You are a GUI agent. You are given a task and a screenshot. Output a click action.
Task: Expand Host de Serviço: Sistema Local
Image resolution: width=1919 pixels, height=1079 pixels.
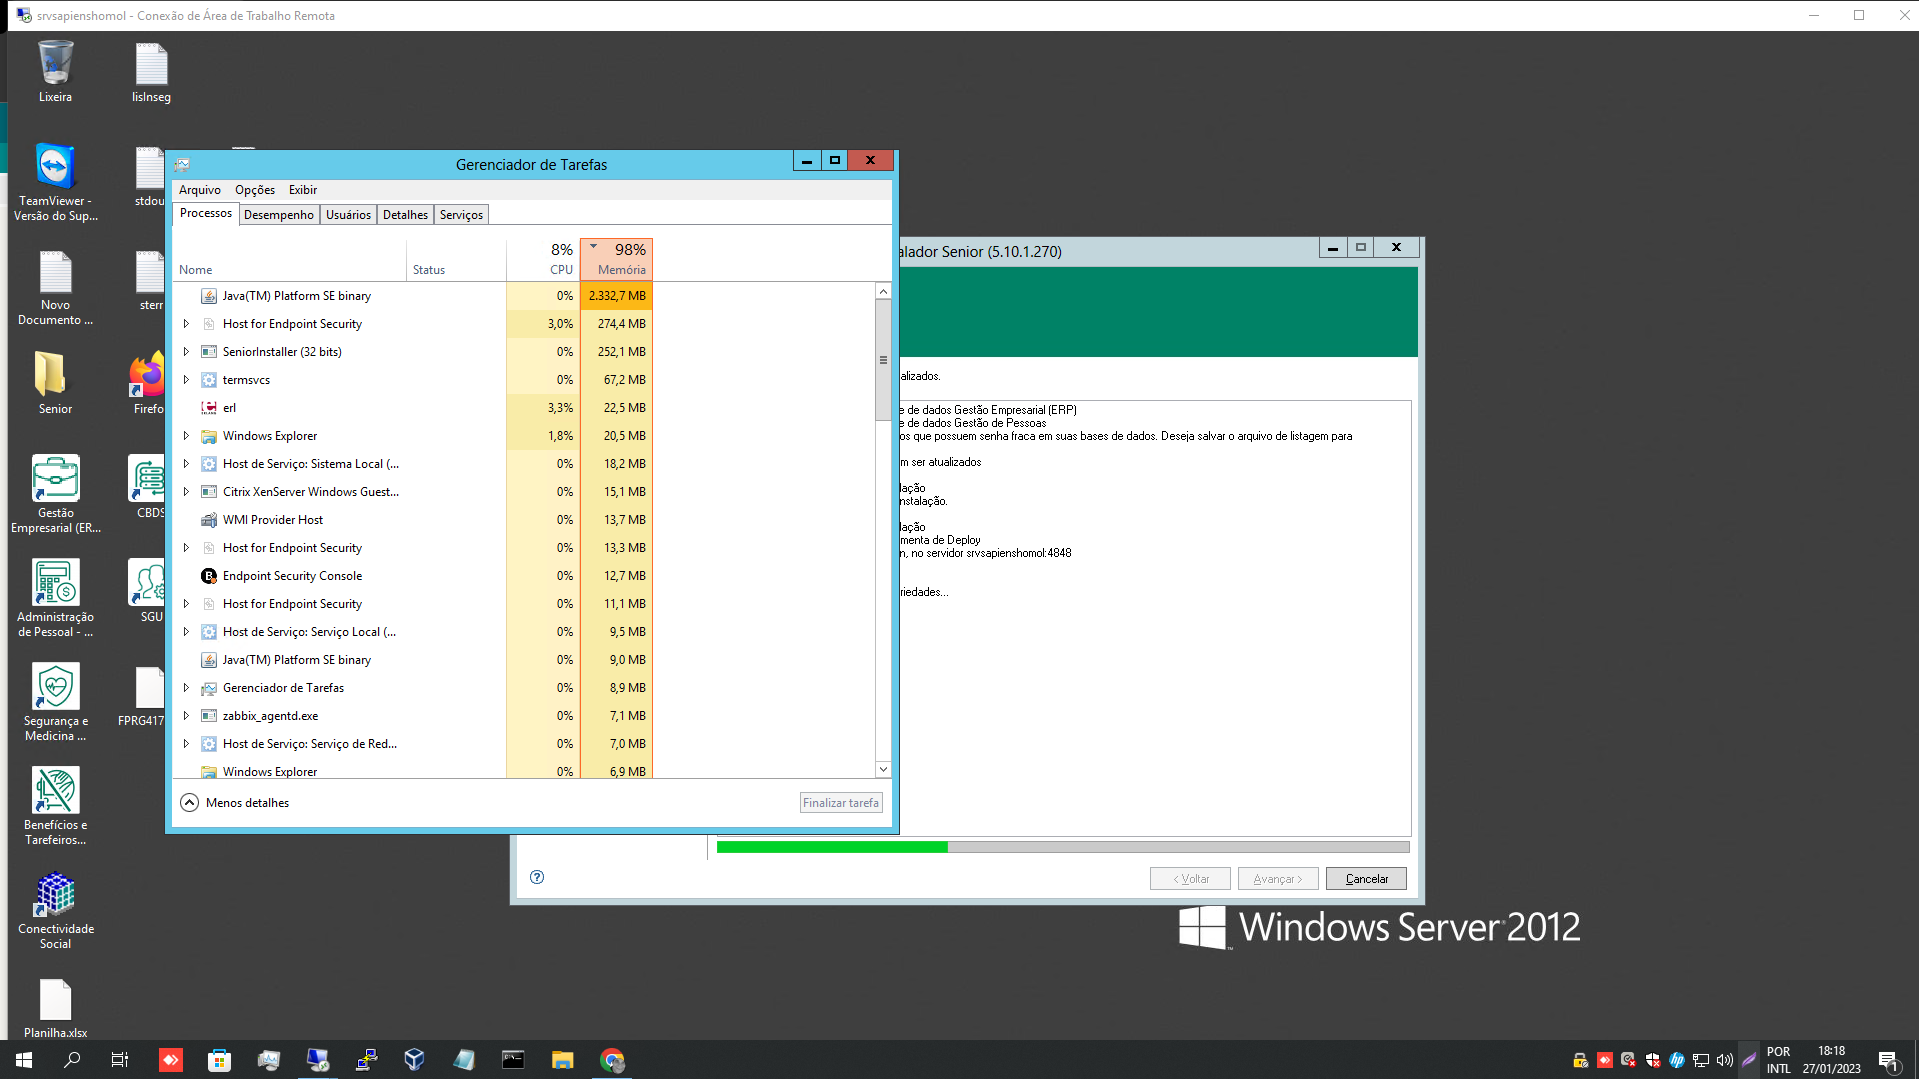point(186,464)
